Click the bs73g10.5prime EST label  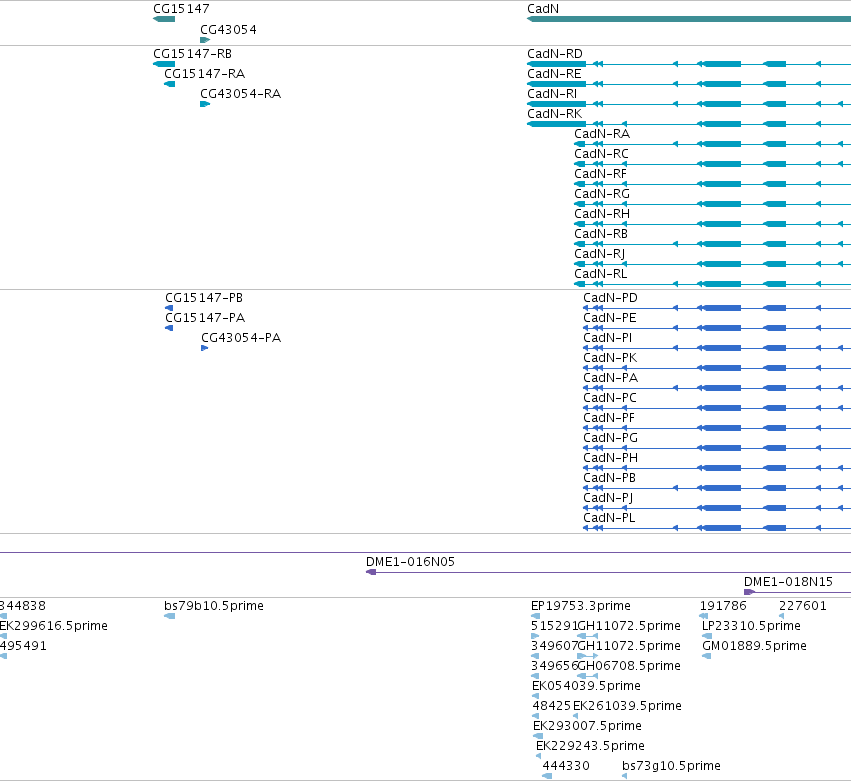(x=671, y=766)
